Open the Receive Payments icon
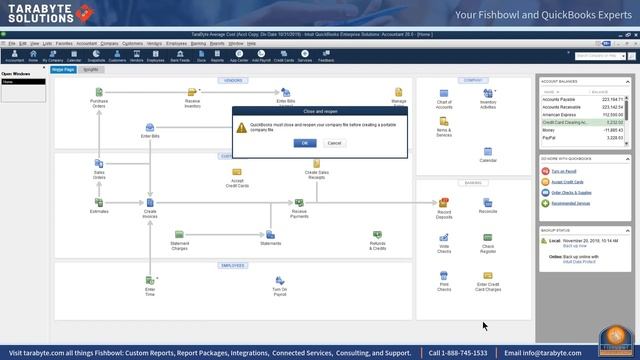 pyautogui.click(x=299, y=208)
